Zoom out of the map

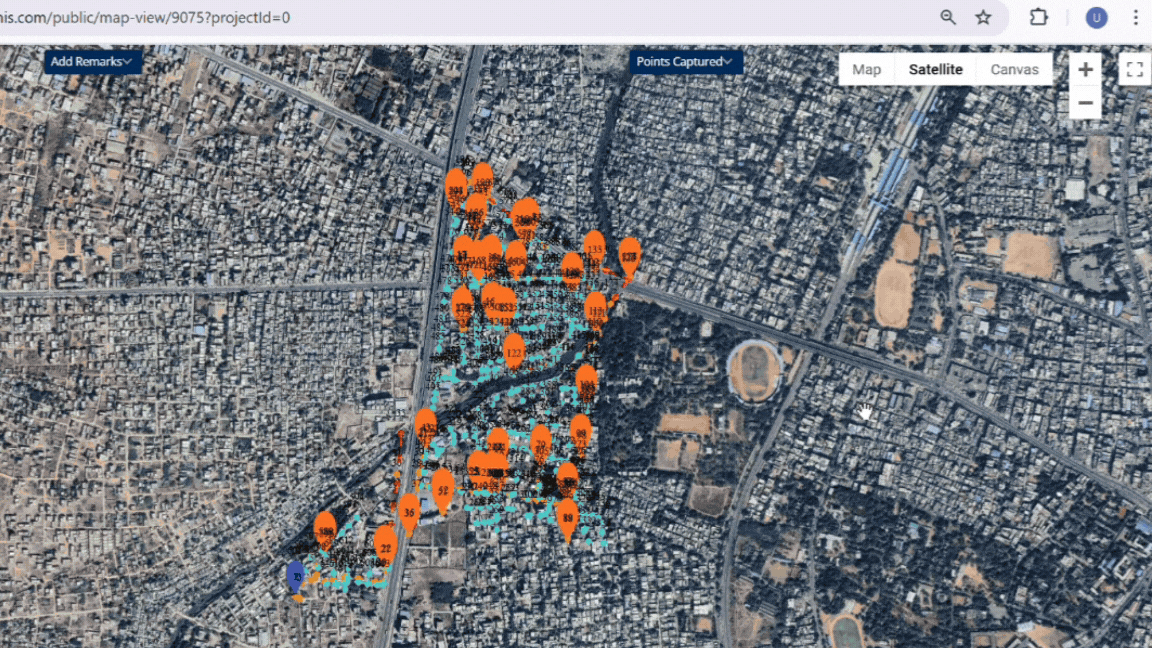(x=1085, y=103)
